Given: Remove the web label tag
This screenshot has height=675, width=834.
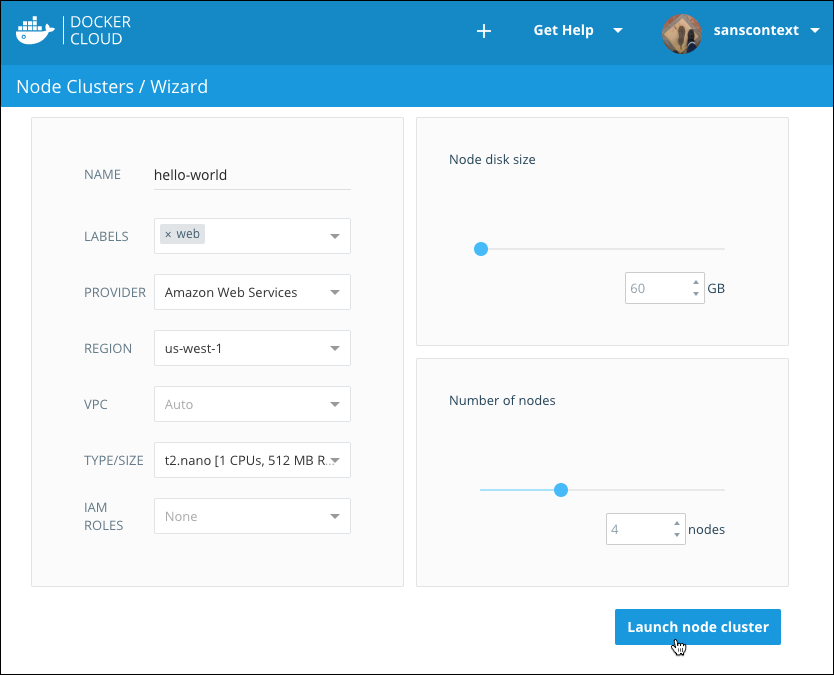Looking at the screenshot, I should click(x=168, y=234).
